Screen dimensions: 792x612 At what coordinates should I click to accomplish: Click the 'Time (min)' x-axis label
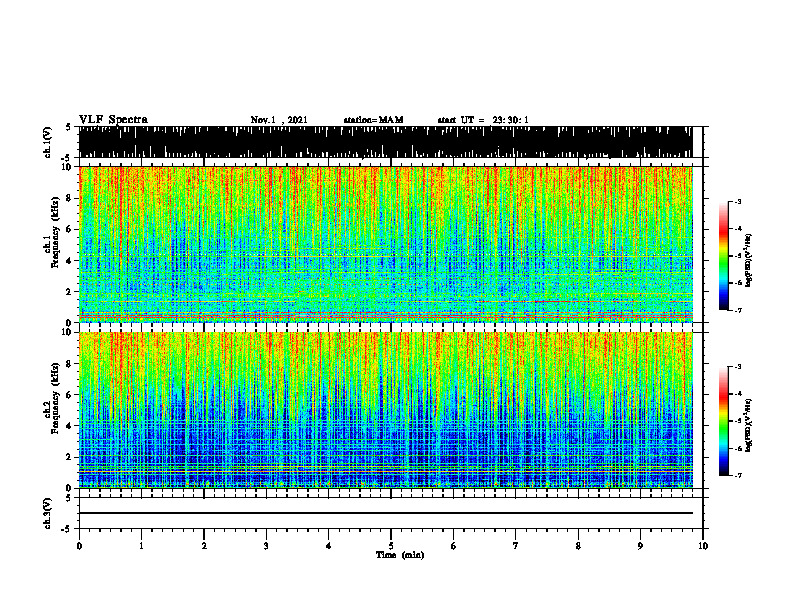point(400,555)
